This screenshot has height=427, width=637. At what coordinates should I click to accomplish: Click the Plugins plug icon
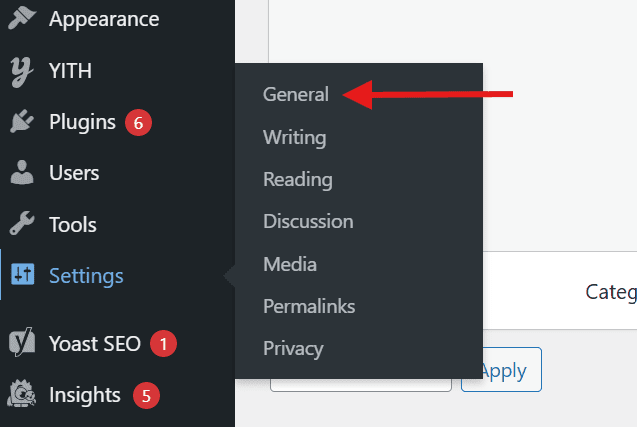click(x=21, y=122)
